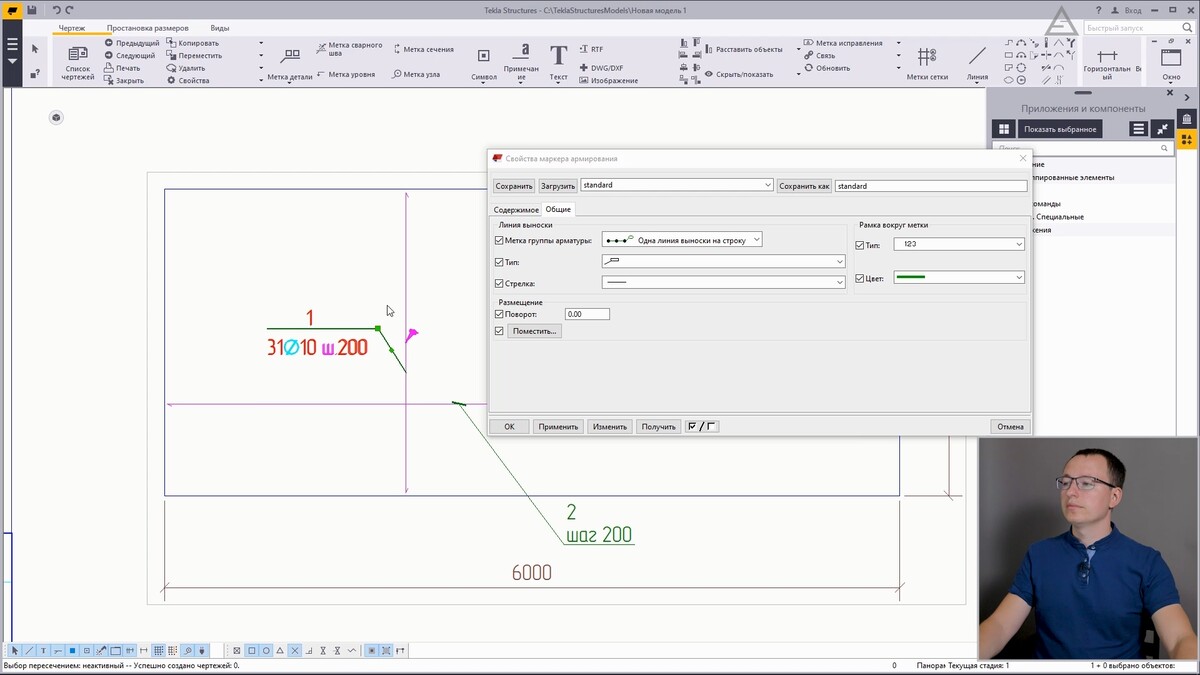Expand the frame type 123 dropdown
This screenshot has height=675, width=1200.
click(958, 245)
